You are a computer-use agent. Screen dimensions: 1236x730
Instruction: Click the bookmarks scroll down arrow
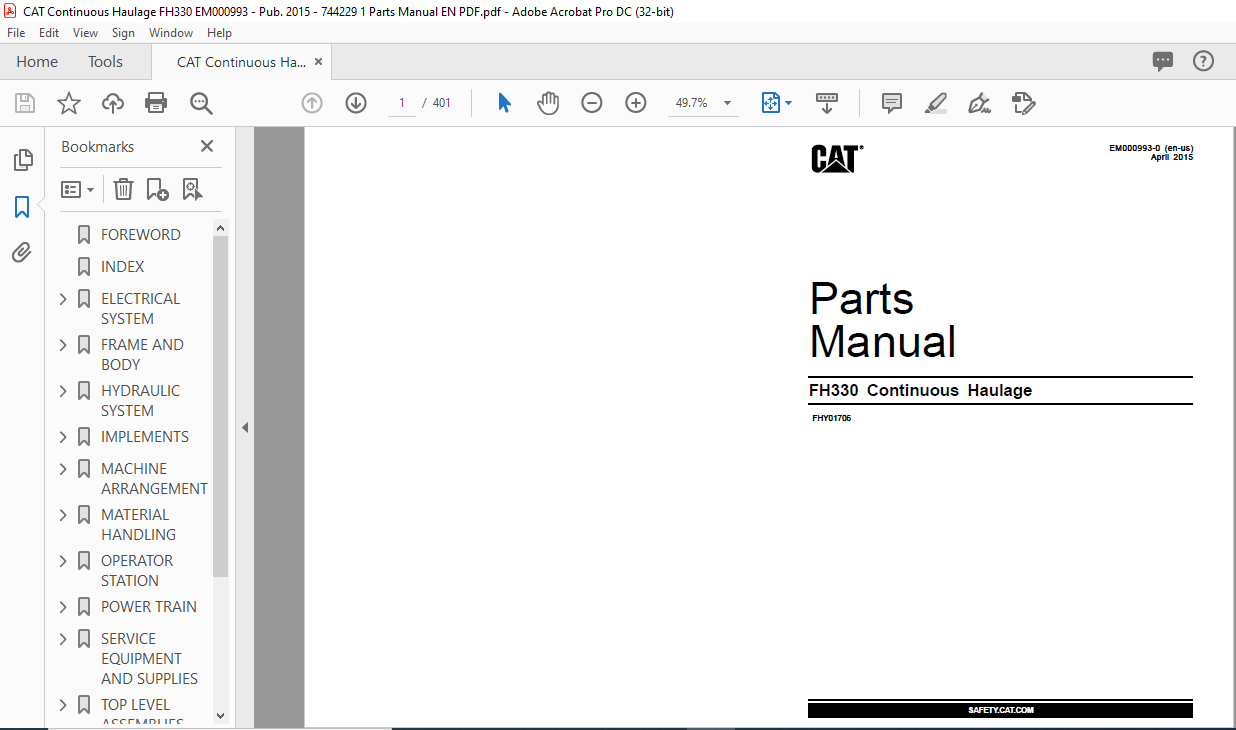[x=221, y=716]
